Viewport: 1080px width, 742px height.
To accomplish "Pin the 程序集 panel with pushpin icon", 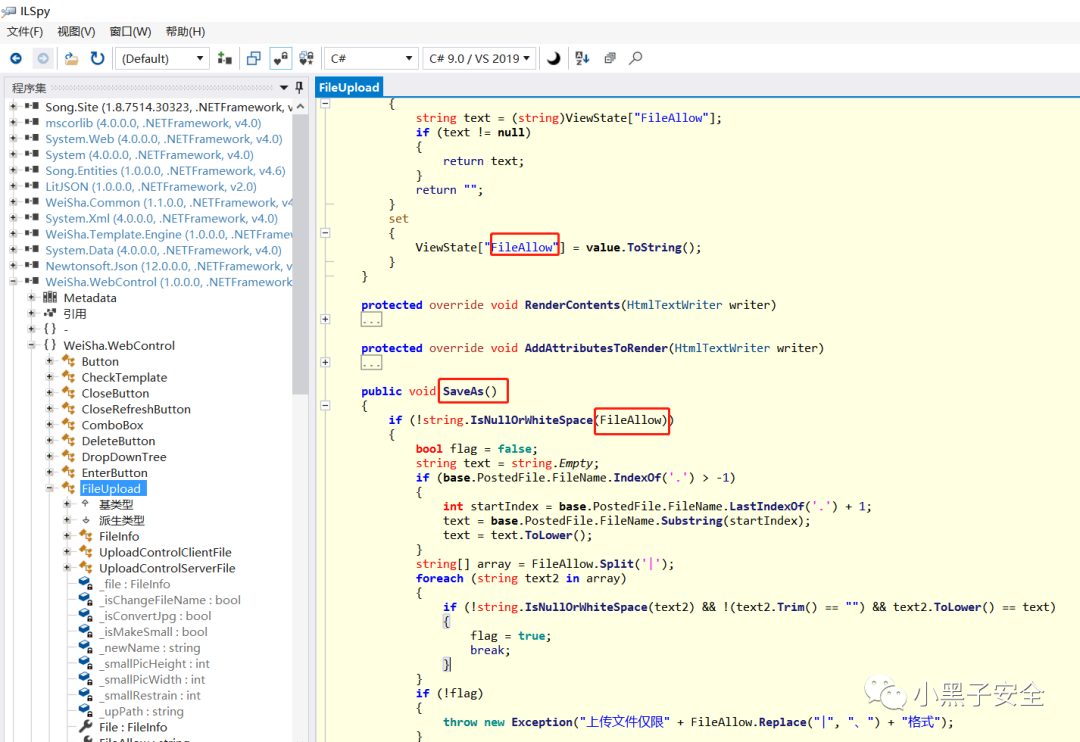I will pyautogui.click(x=299, y=87).
